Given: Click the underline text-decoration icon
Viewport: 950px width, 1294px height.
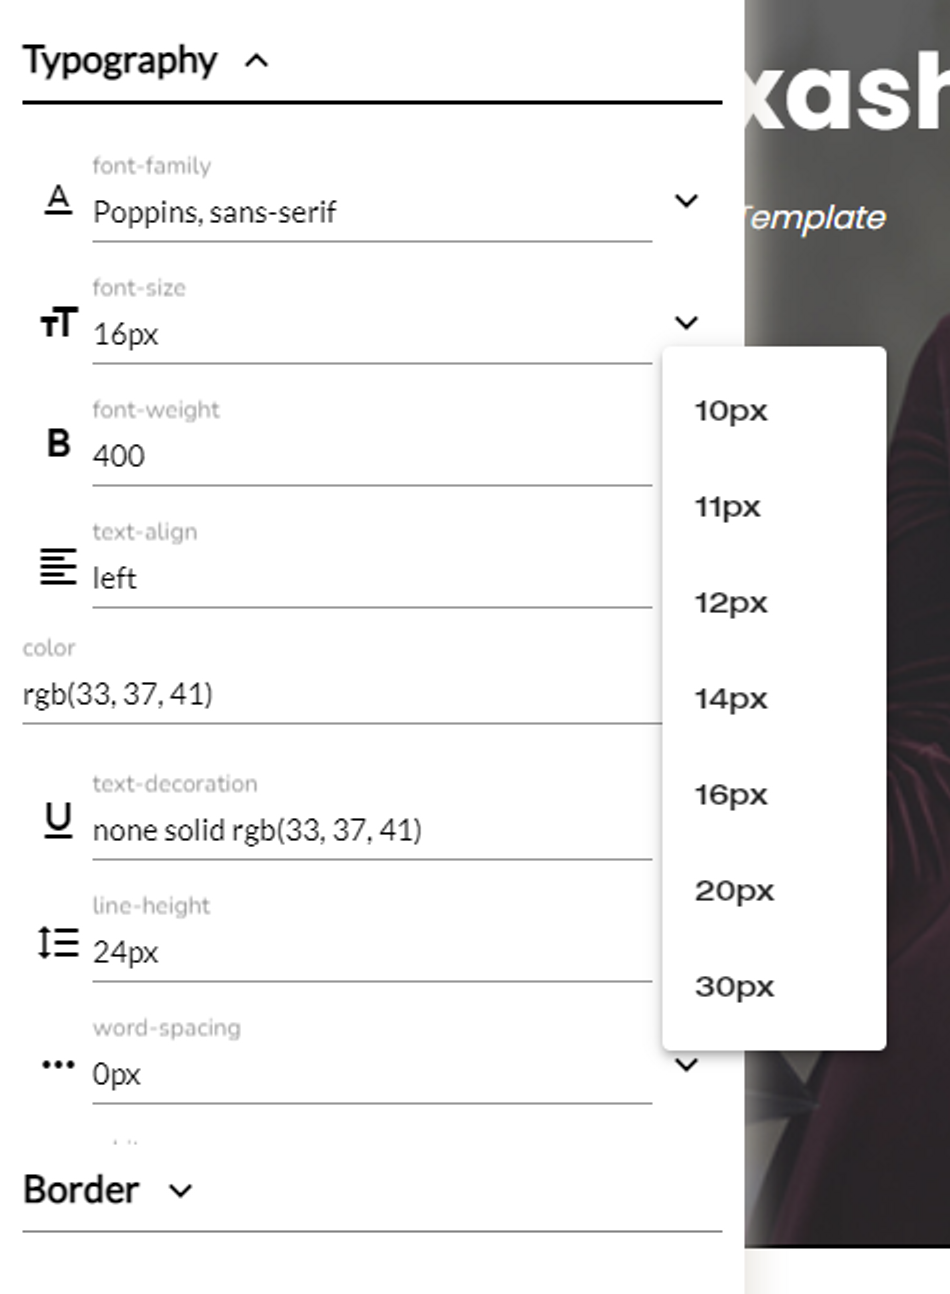Looking at the screenshot, I should (x=59, y=821).
